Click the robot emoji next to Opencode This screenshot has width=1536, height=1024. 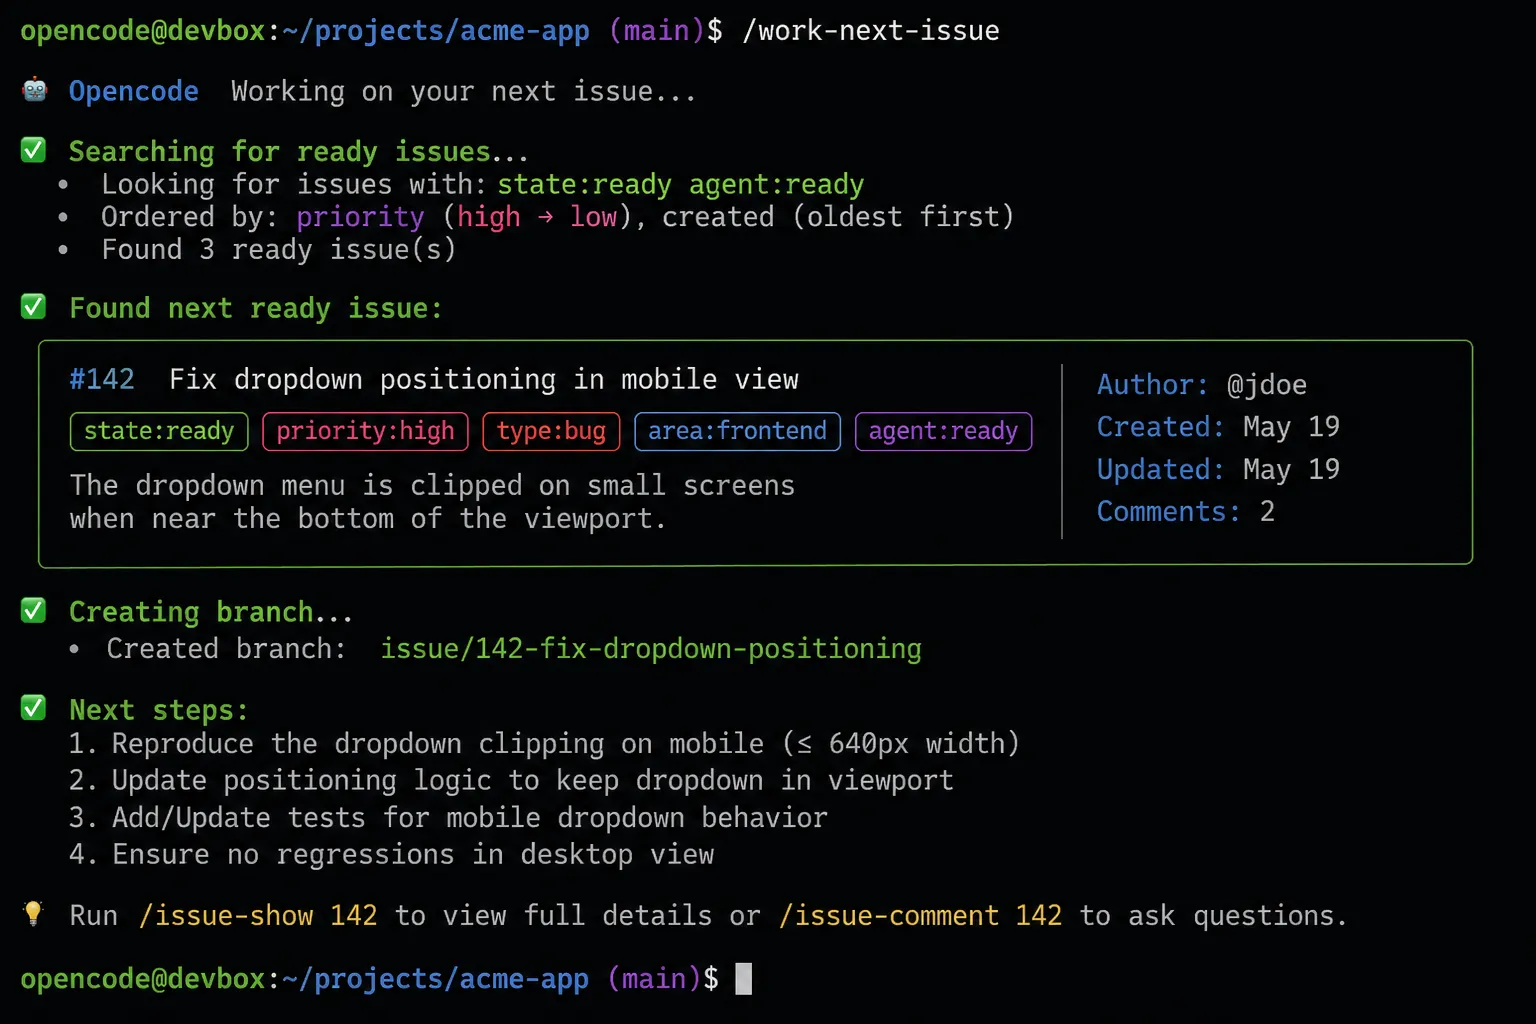click(35, 90)
